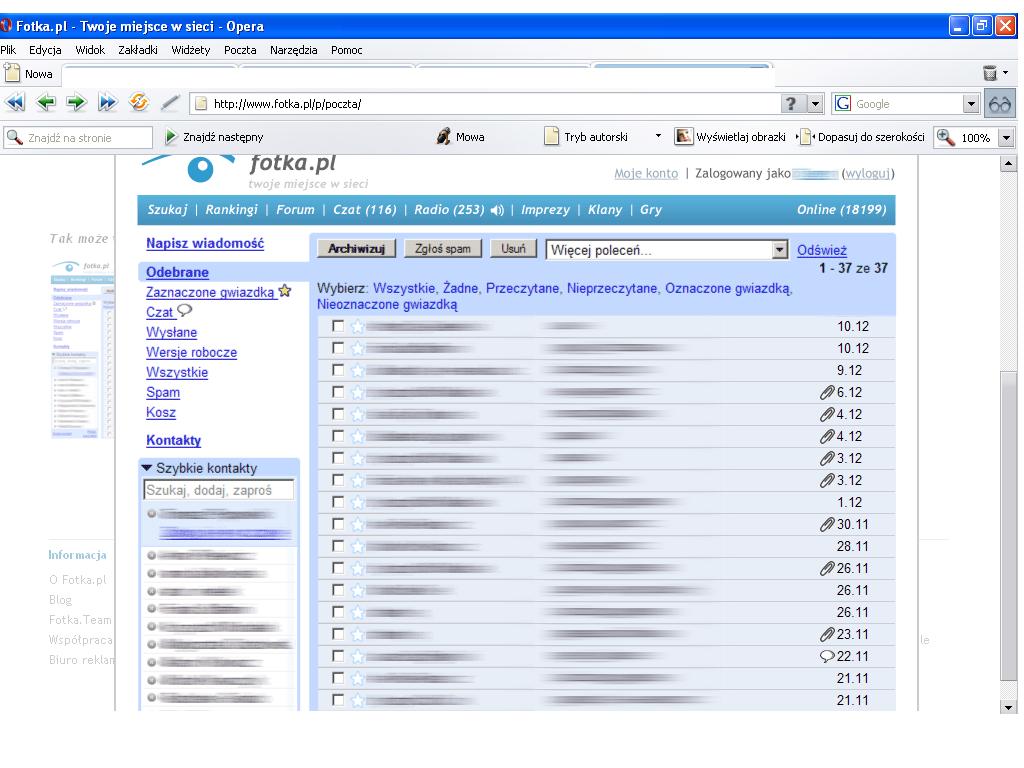The height and width of the screenshot is (768, 1024).
Task: Click the Archiwizuj button
Action: [x=357, y=248]
